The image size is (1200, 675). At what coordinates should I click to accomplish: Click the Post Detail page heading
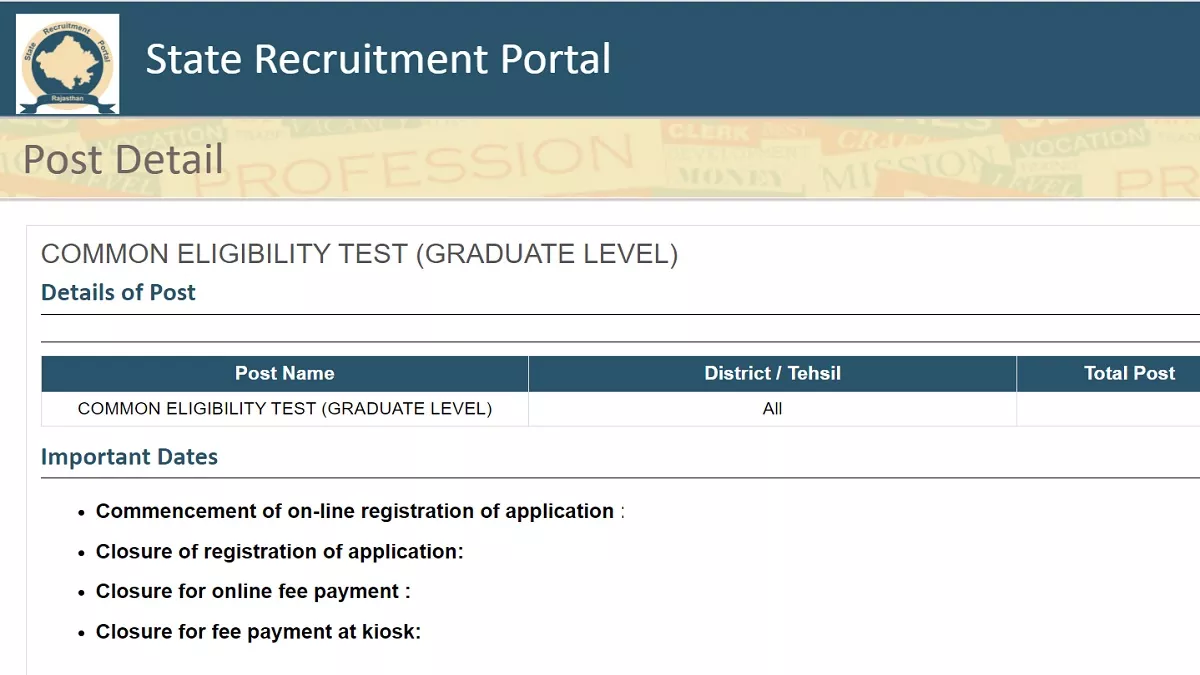point(123,160)
